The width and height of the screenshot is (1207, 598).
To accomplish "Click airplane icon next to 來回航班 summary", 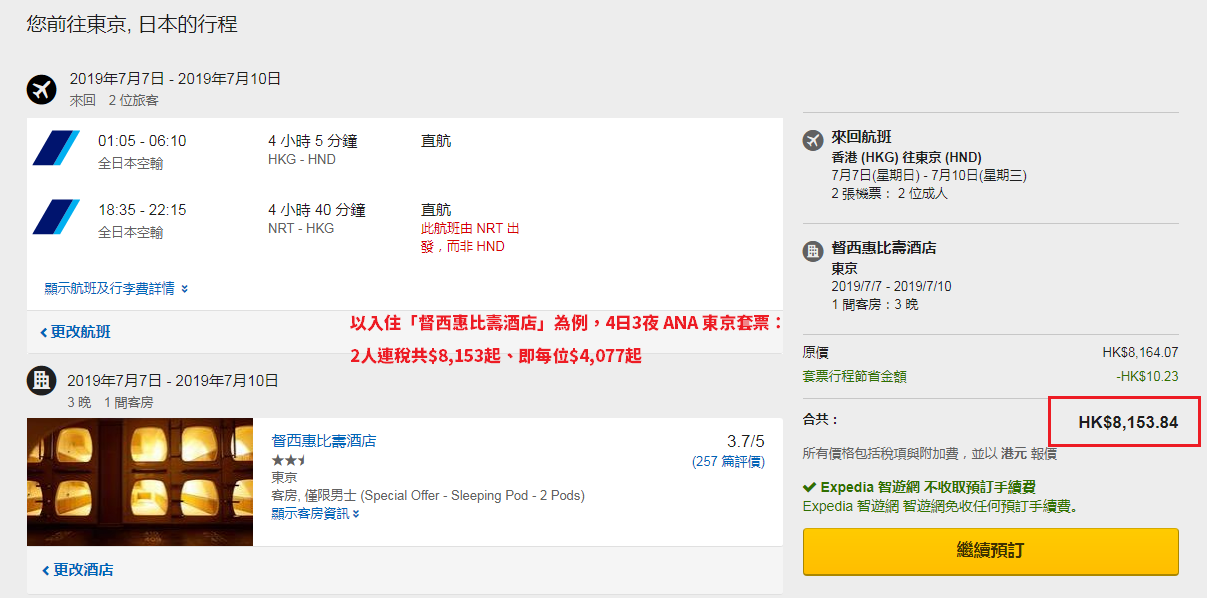I will pos(813,141).
